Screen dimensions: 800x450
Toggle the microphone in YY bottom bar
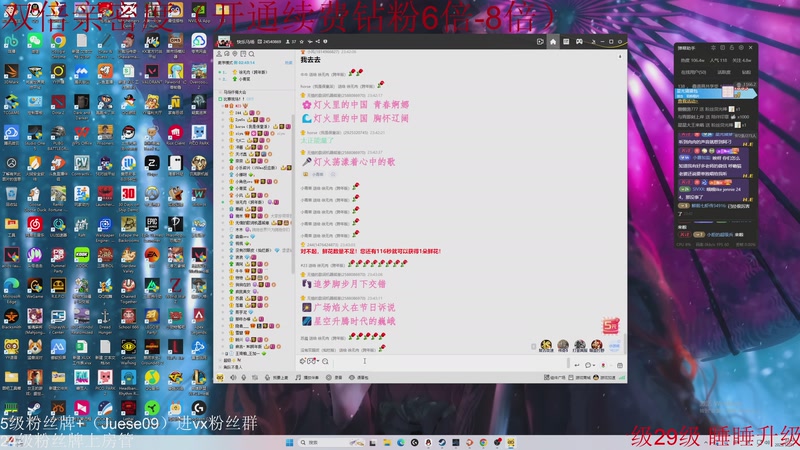coord(243,378)
